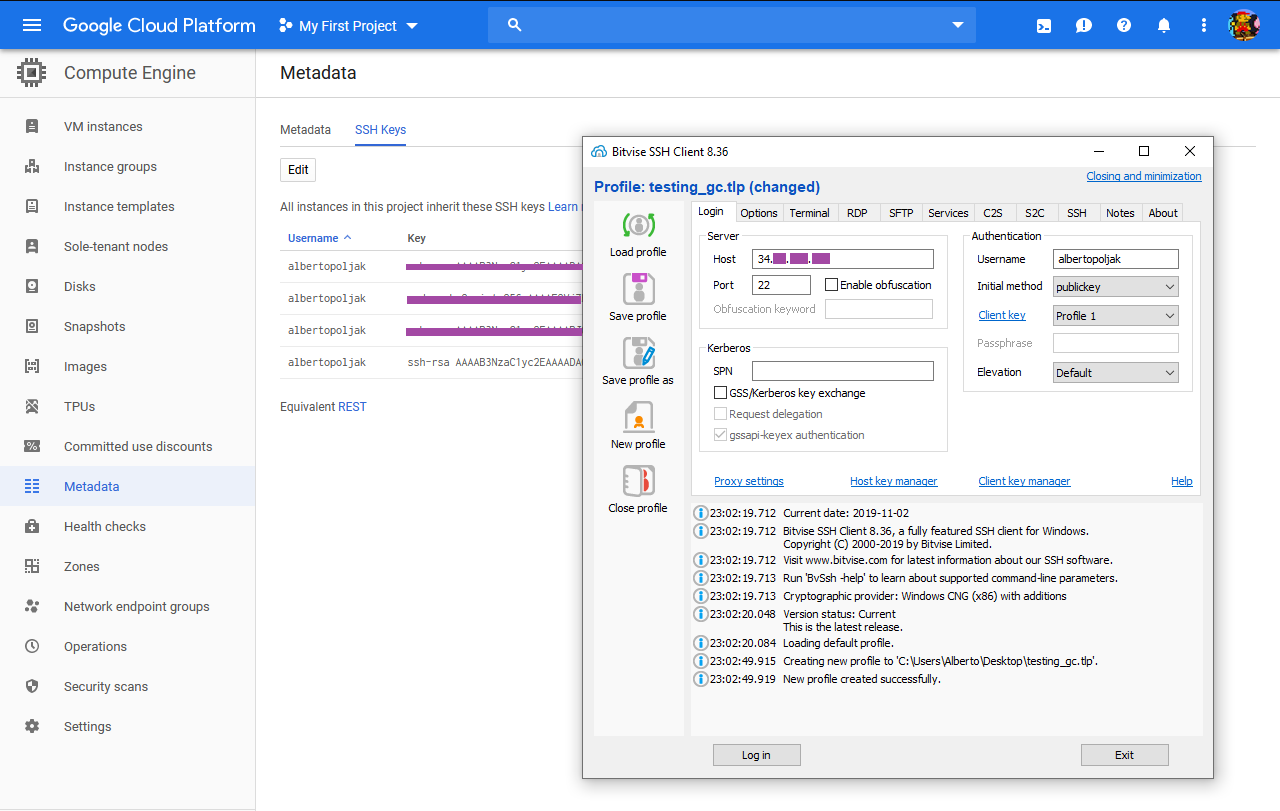Viewport: 1280px width, 811px height.
Task: Open Host key manager link
Action: (x=894, y=481)
